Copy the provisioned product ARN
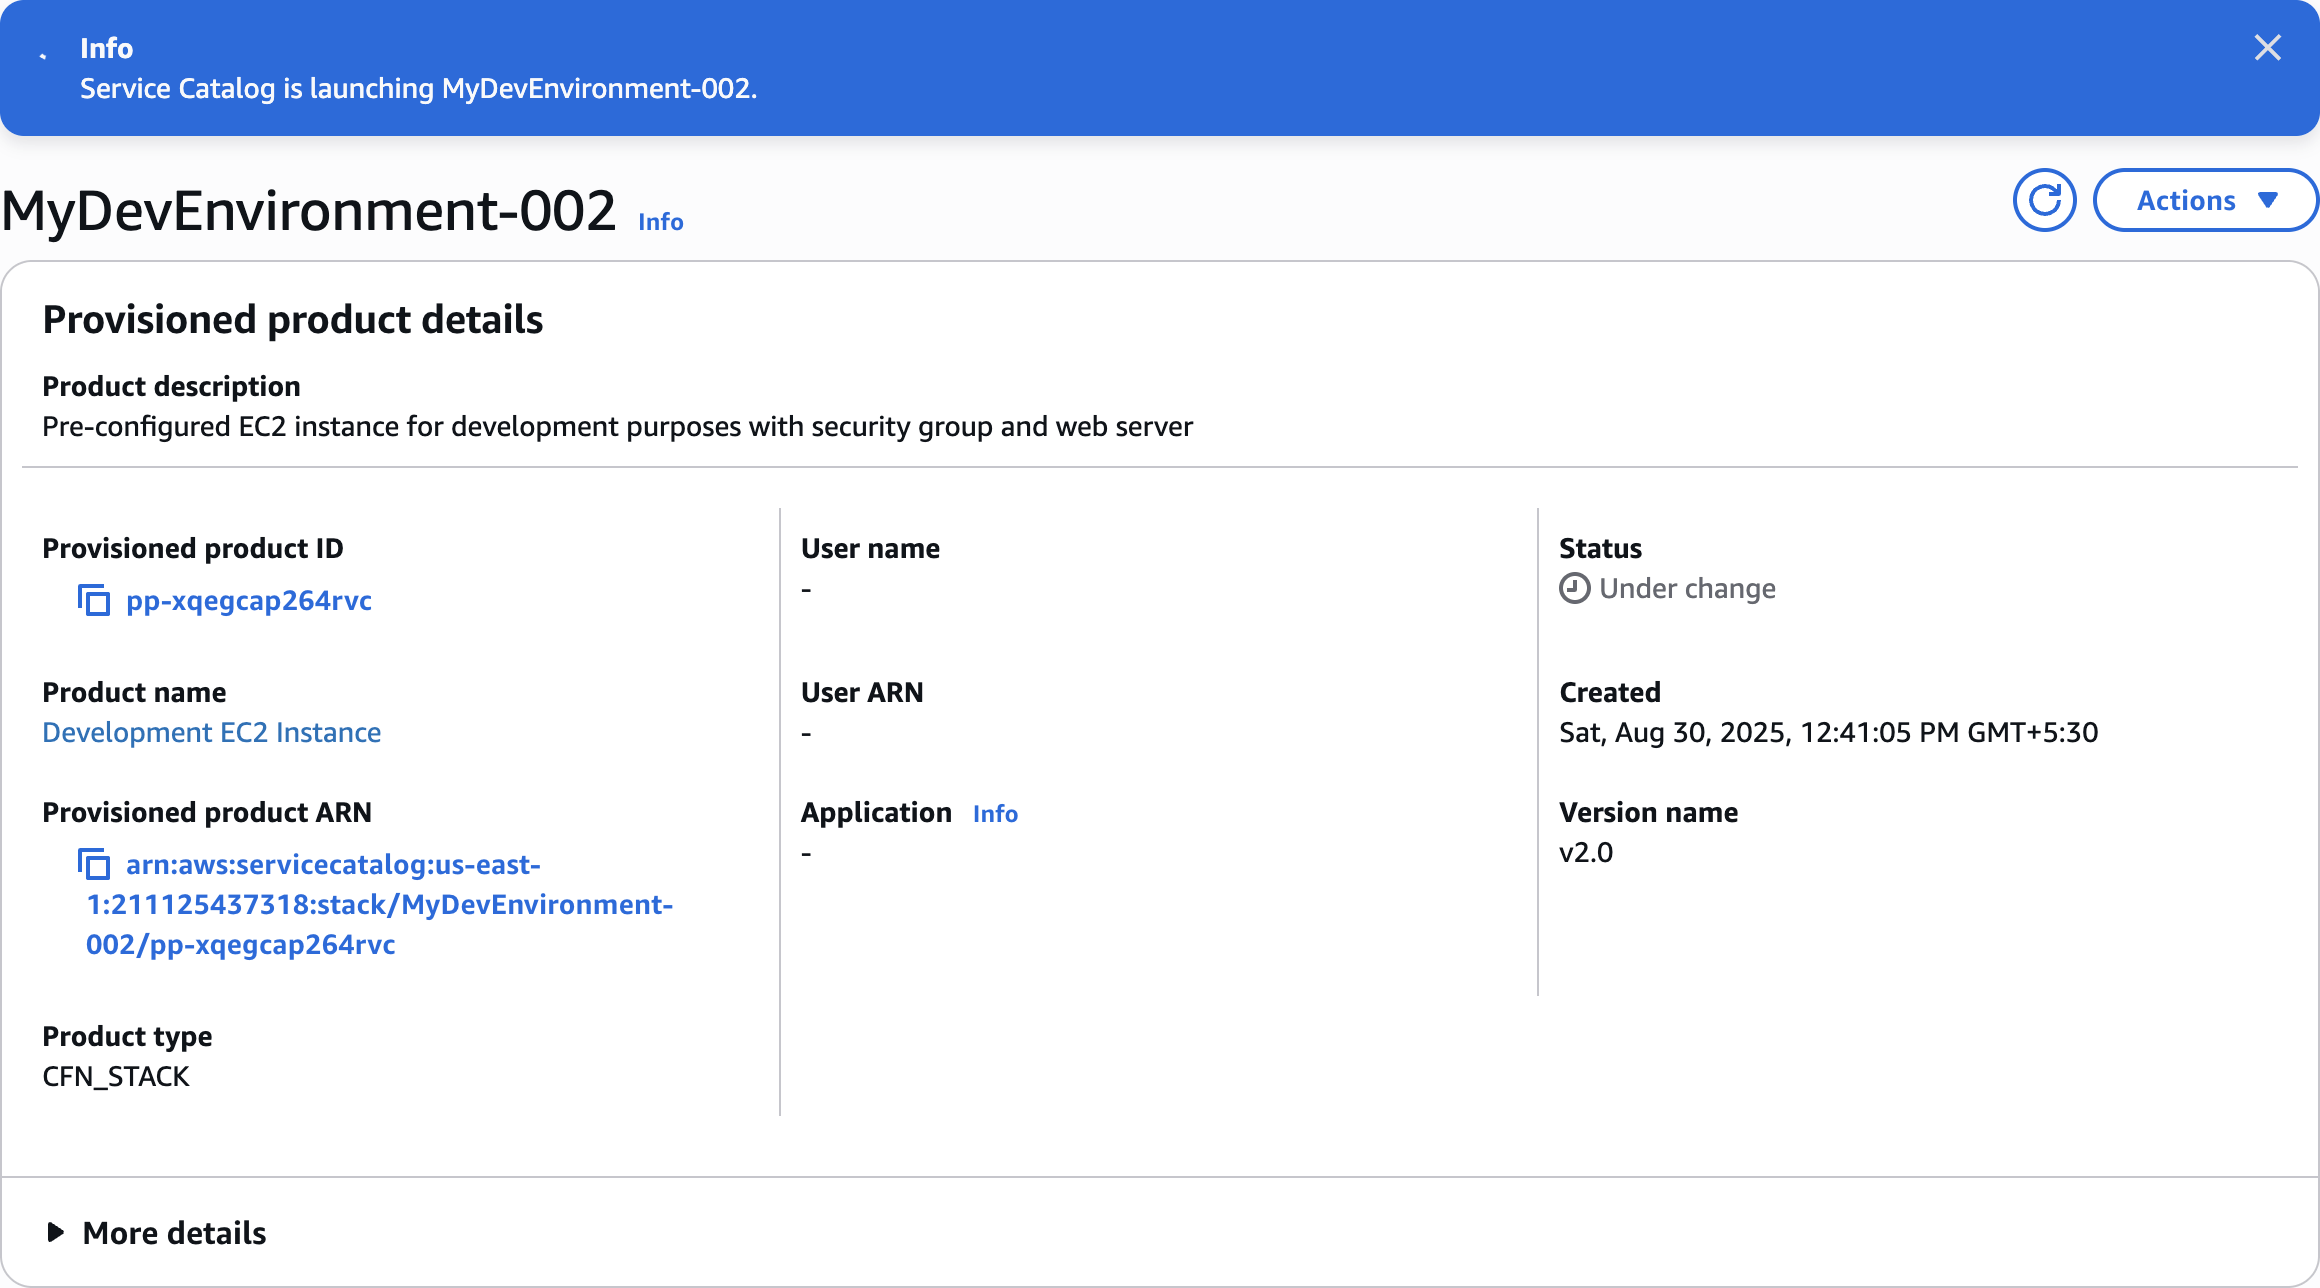The height and width of the screenshot is (1288, 2320). click(94, 865)
